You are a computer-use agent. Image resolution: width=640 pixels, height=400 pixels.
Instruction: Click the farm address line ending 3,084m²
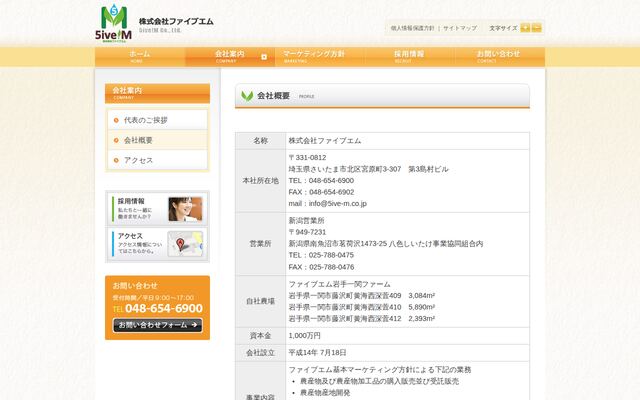click(362, 295)
